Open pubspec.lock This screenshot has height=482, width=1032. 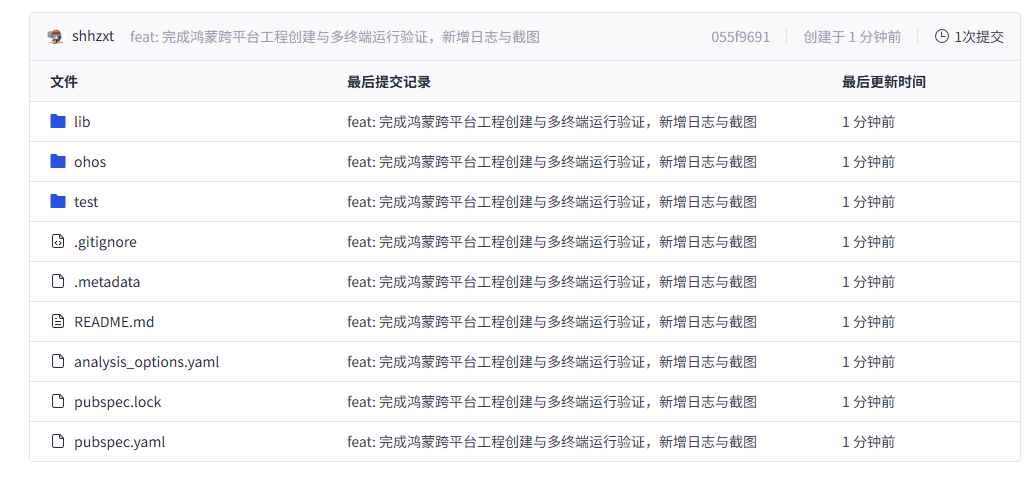pos(118,402)
